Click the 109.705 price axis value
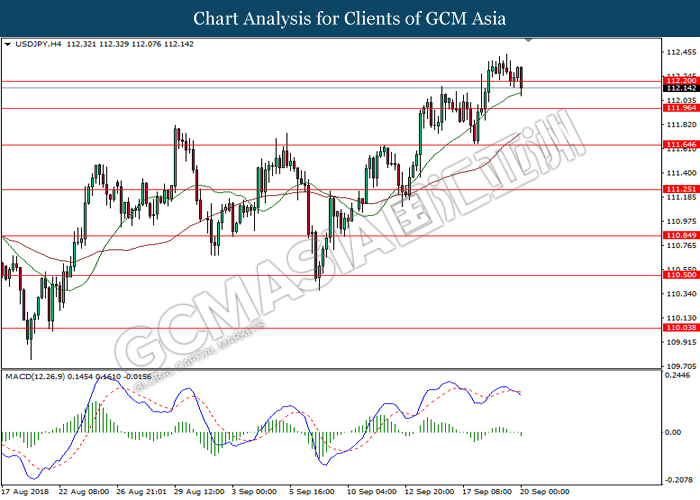The width and height of the screenshot is (700, 500). 681,366
